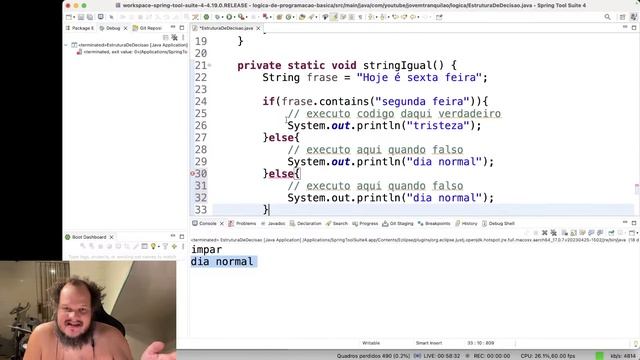Click the green plus icon in Boot Dashboard
640x360 pixels.
[174, 247]
